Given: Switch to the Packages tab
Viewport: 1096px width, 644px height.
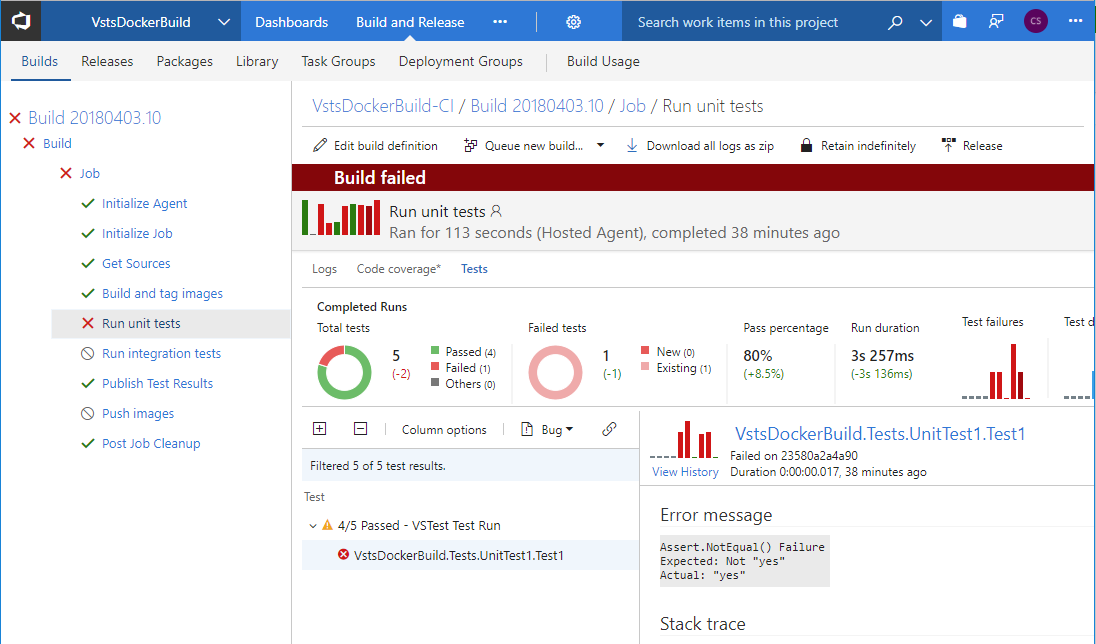Looking at the screenshot, I should [185, 62].
